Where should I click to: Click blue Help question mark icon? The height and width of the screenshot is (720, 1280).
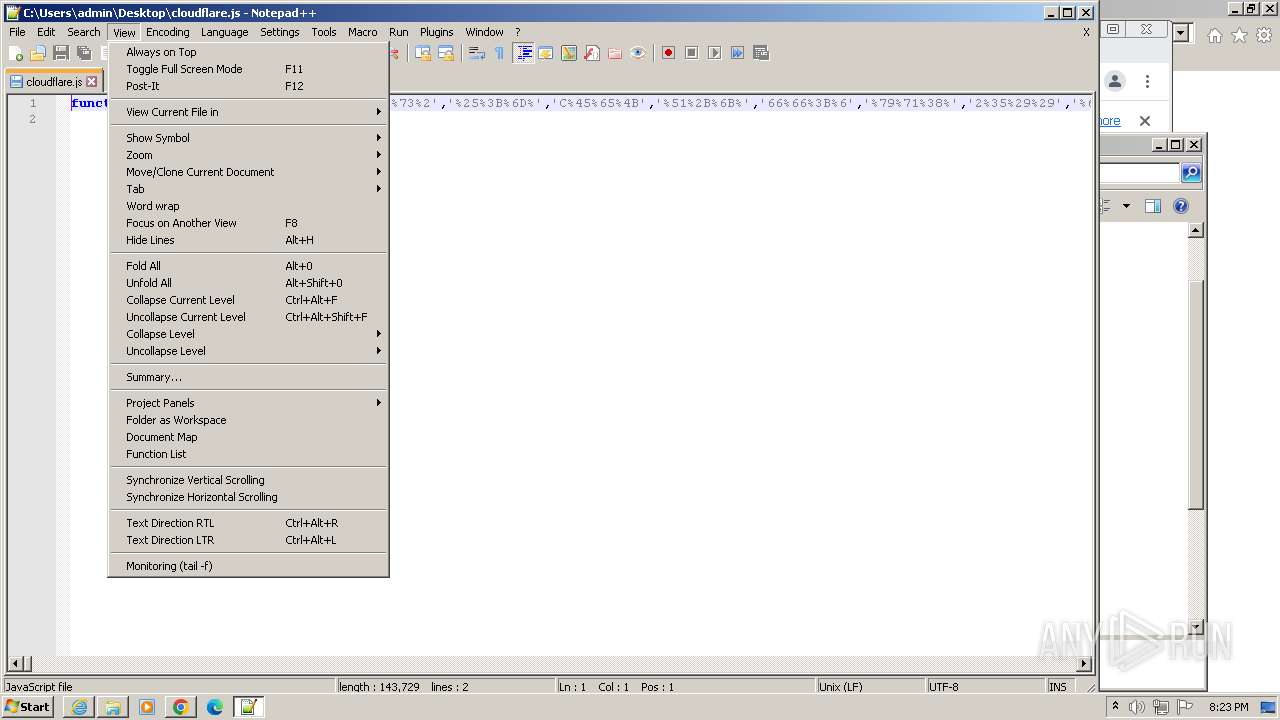click(x=1181, y=206)
